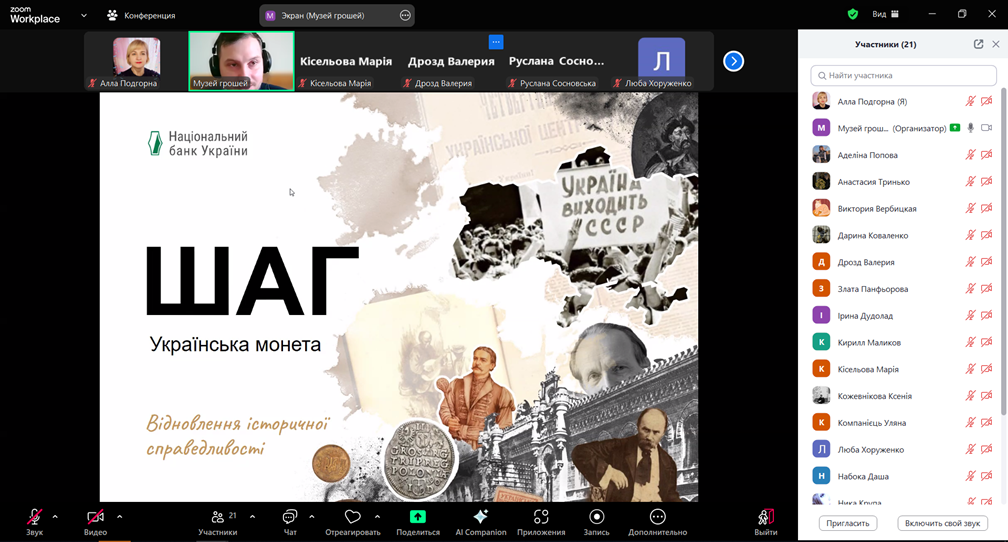Pop out the Участники panel
1008x542 pixels.
click(978, 44)
